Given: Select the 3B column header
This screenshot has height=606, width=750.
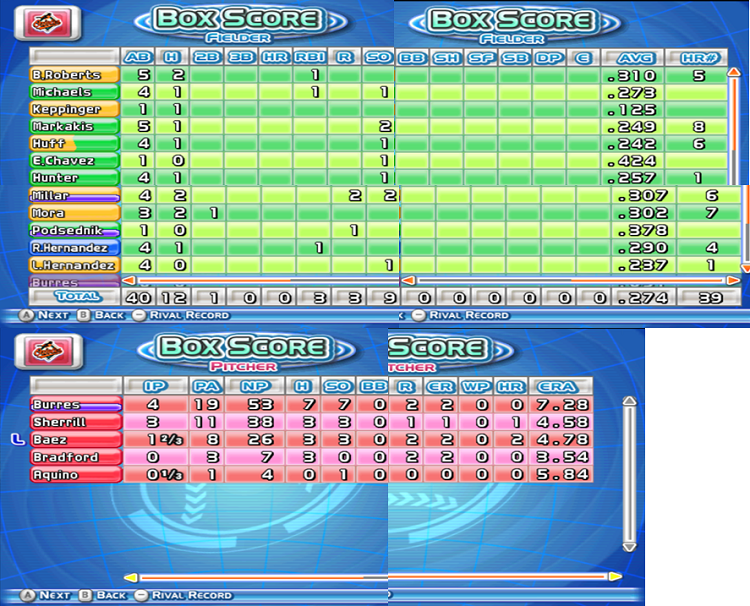Looking at the screenshot, I should click(241, 57).
